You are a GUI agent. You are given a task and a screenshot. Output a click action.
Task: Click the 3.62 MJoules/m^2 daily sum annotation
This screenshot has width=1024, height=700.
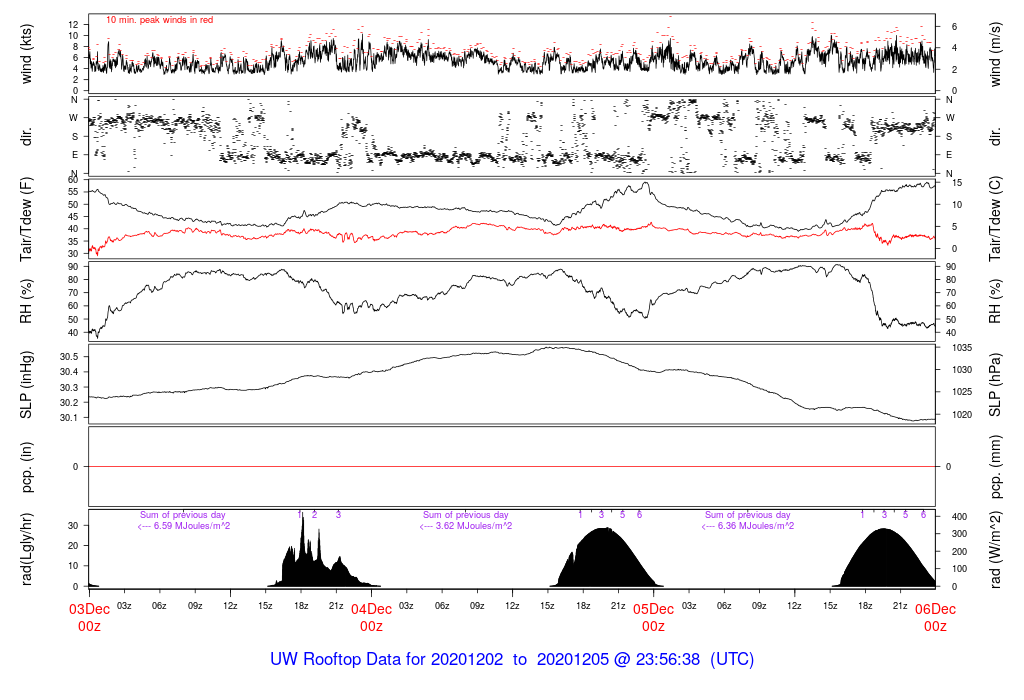(x=465, y=526)
